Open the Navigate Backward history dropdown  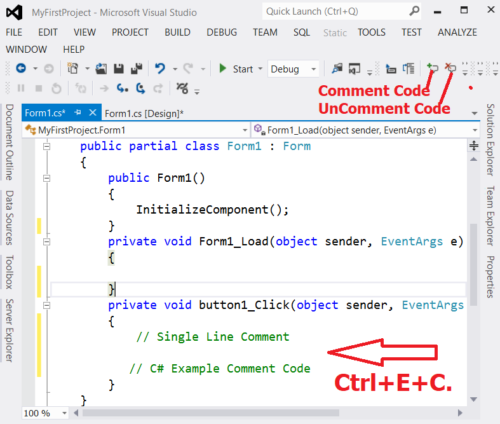(x=35, y=69)
